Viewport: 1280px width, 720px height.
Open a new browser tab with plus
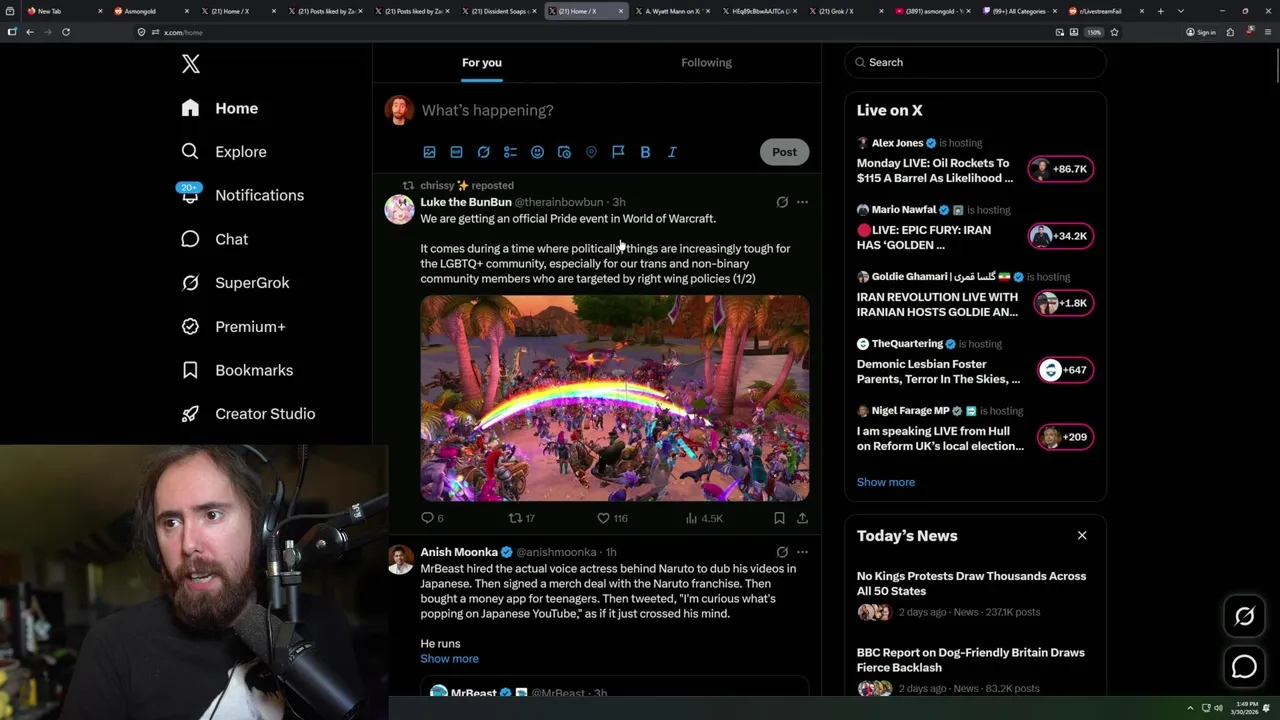click(x=1160, y=11)
